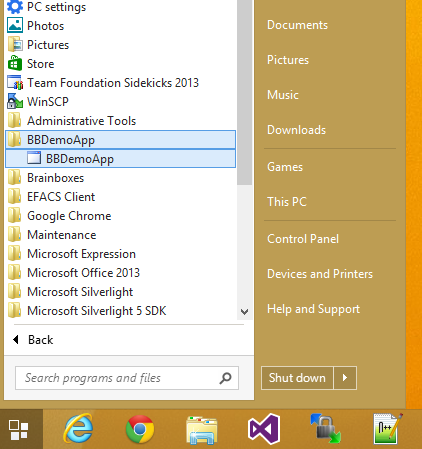Expand the Microsoft Office 2013 folder
Image resolution: width=422 pixels, height=449 pixels.
coord(74,273)
